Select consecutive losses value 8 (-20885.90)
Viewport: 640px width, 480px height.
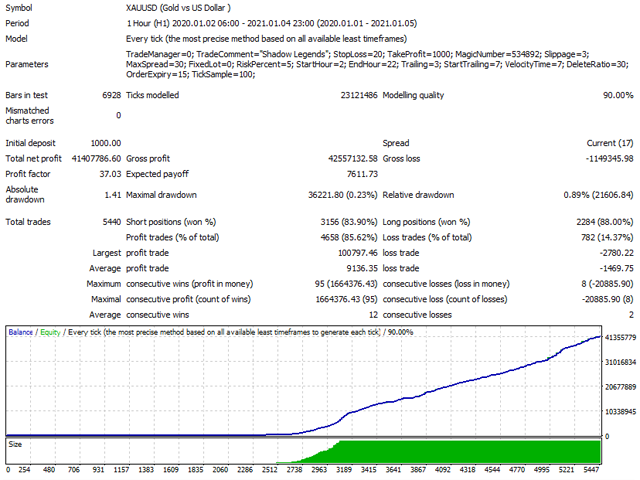(607, 284)
